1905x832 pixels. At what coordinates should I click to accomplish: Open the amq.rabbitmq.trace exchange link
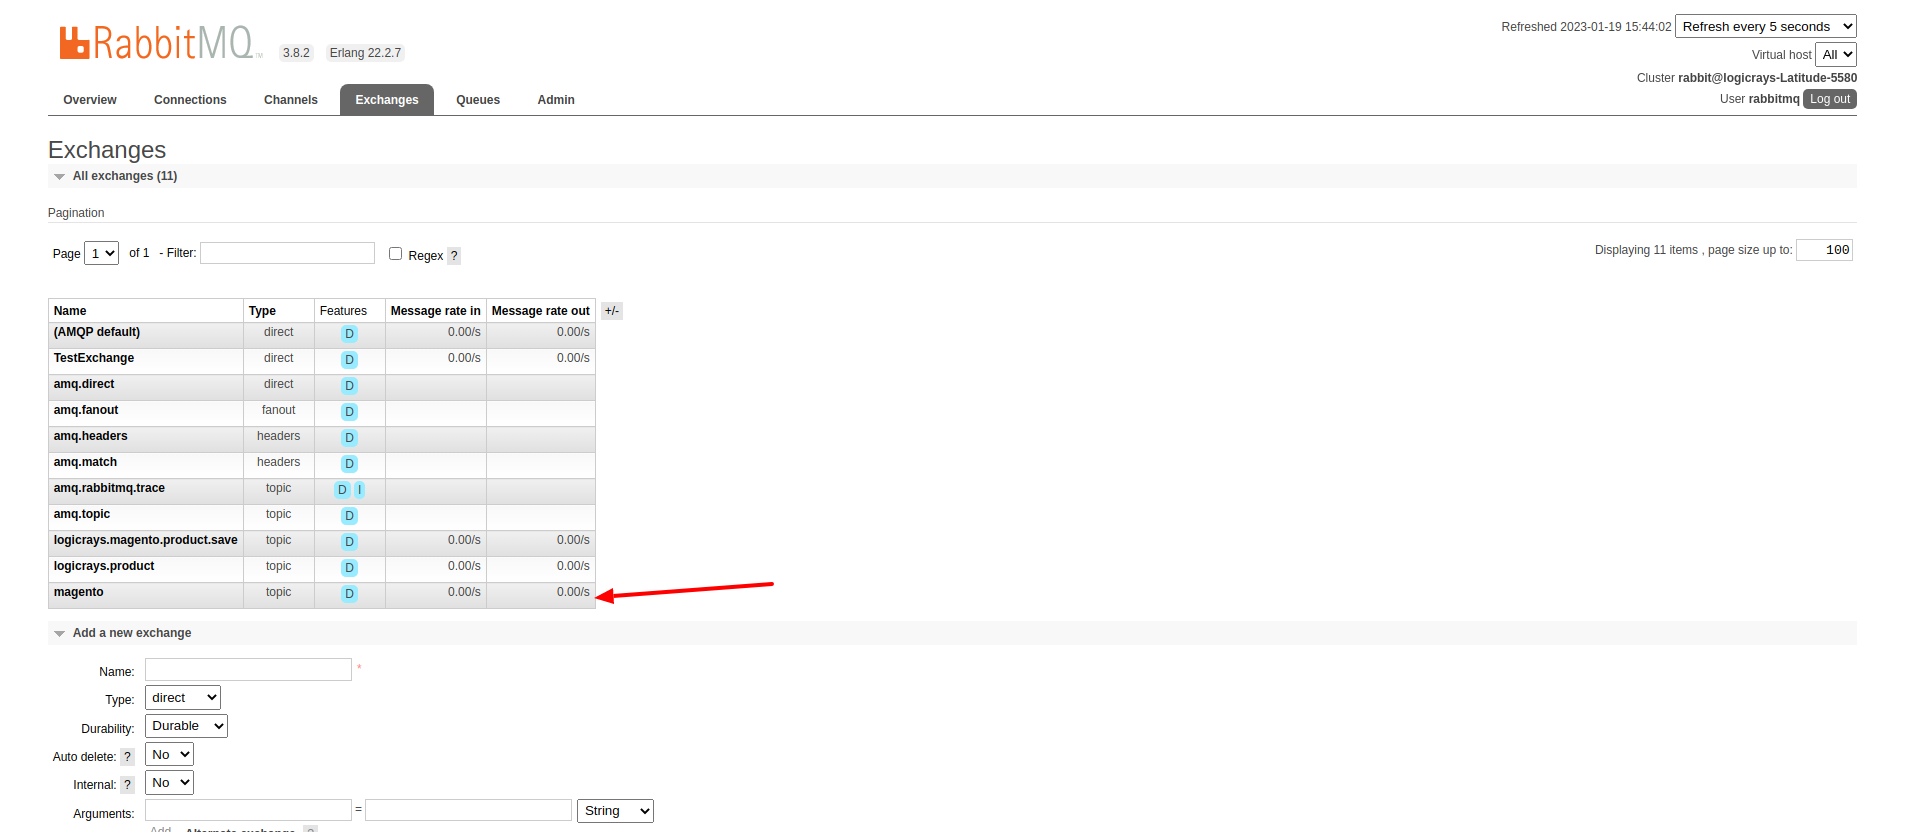(x=109, y=488)
